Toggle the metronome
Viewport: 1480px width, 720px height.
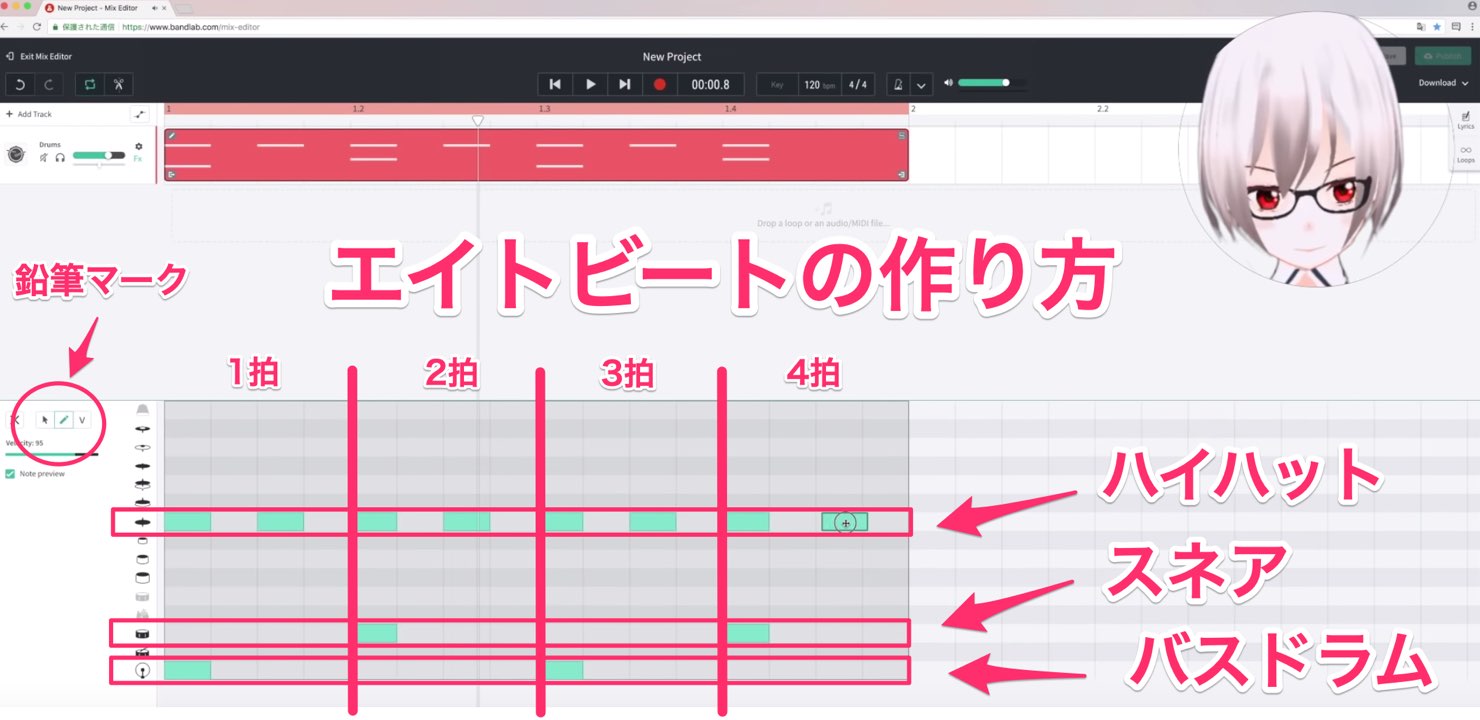click(x=898, y=85)
